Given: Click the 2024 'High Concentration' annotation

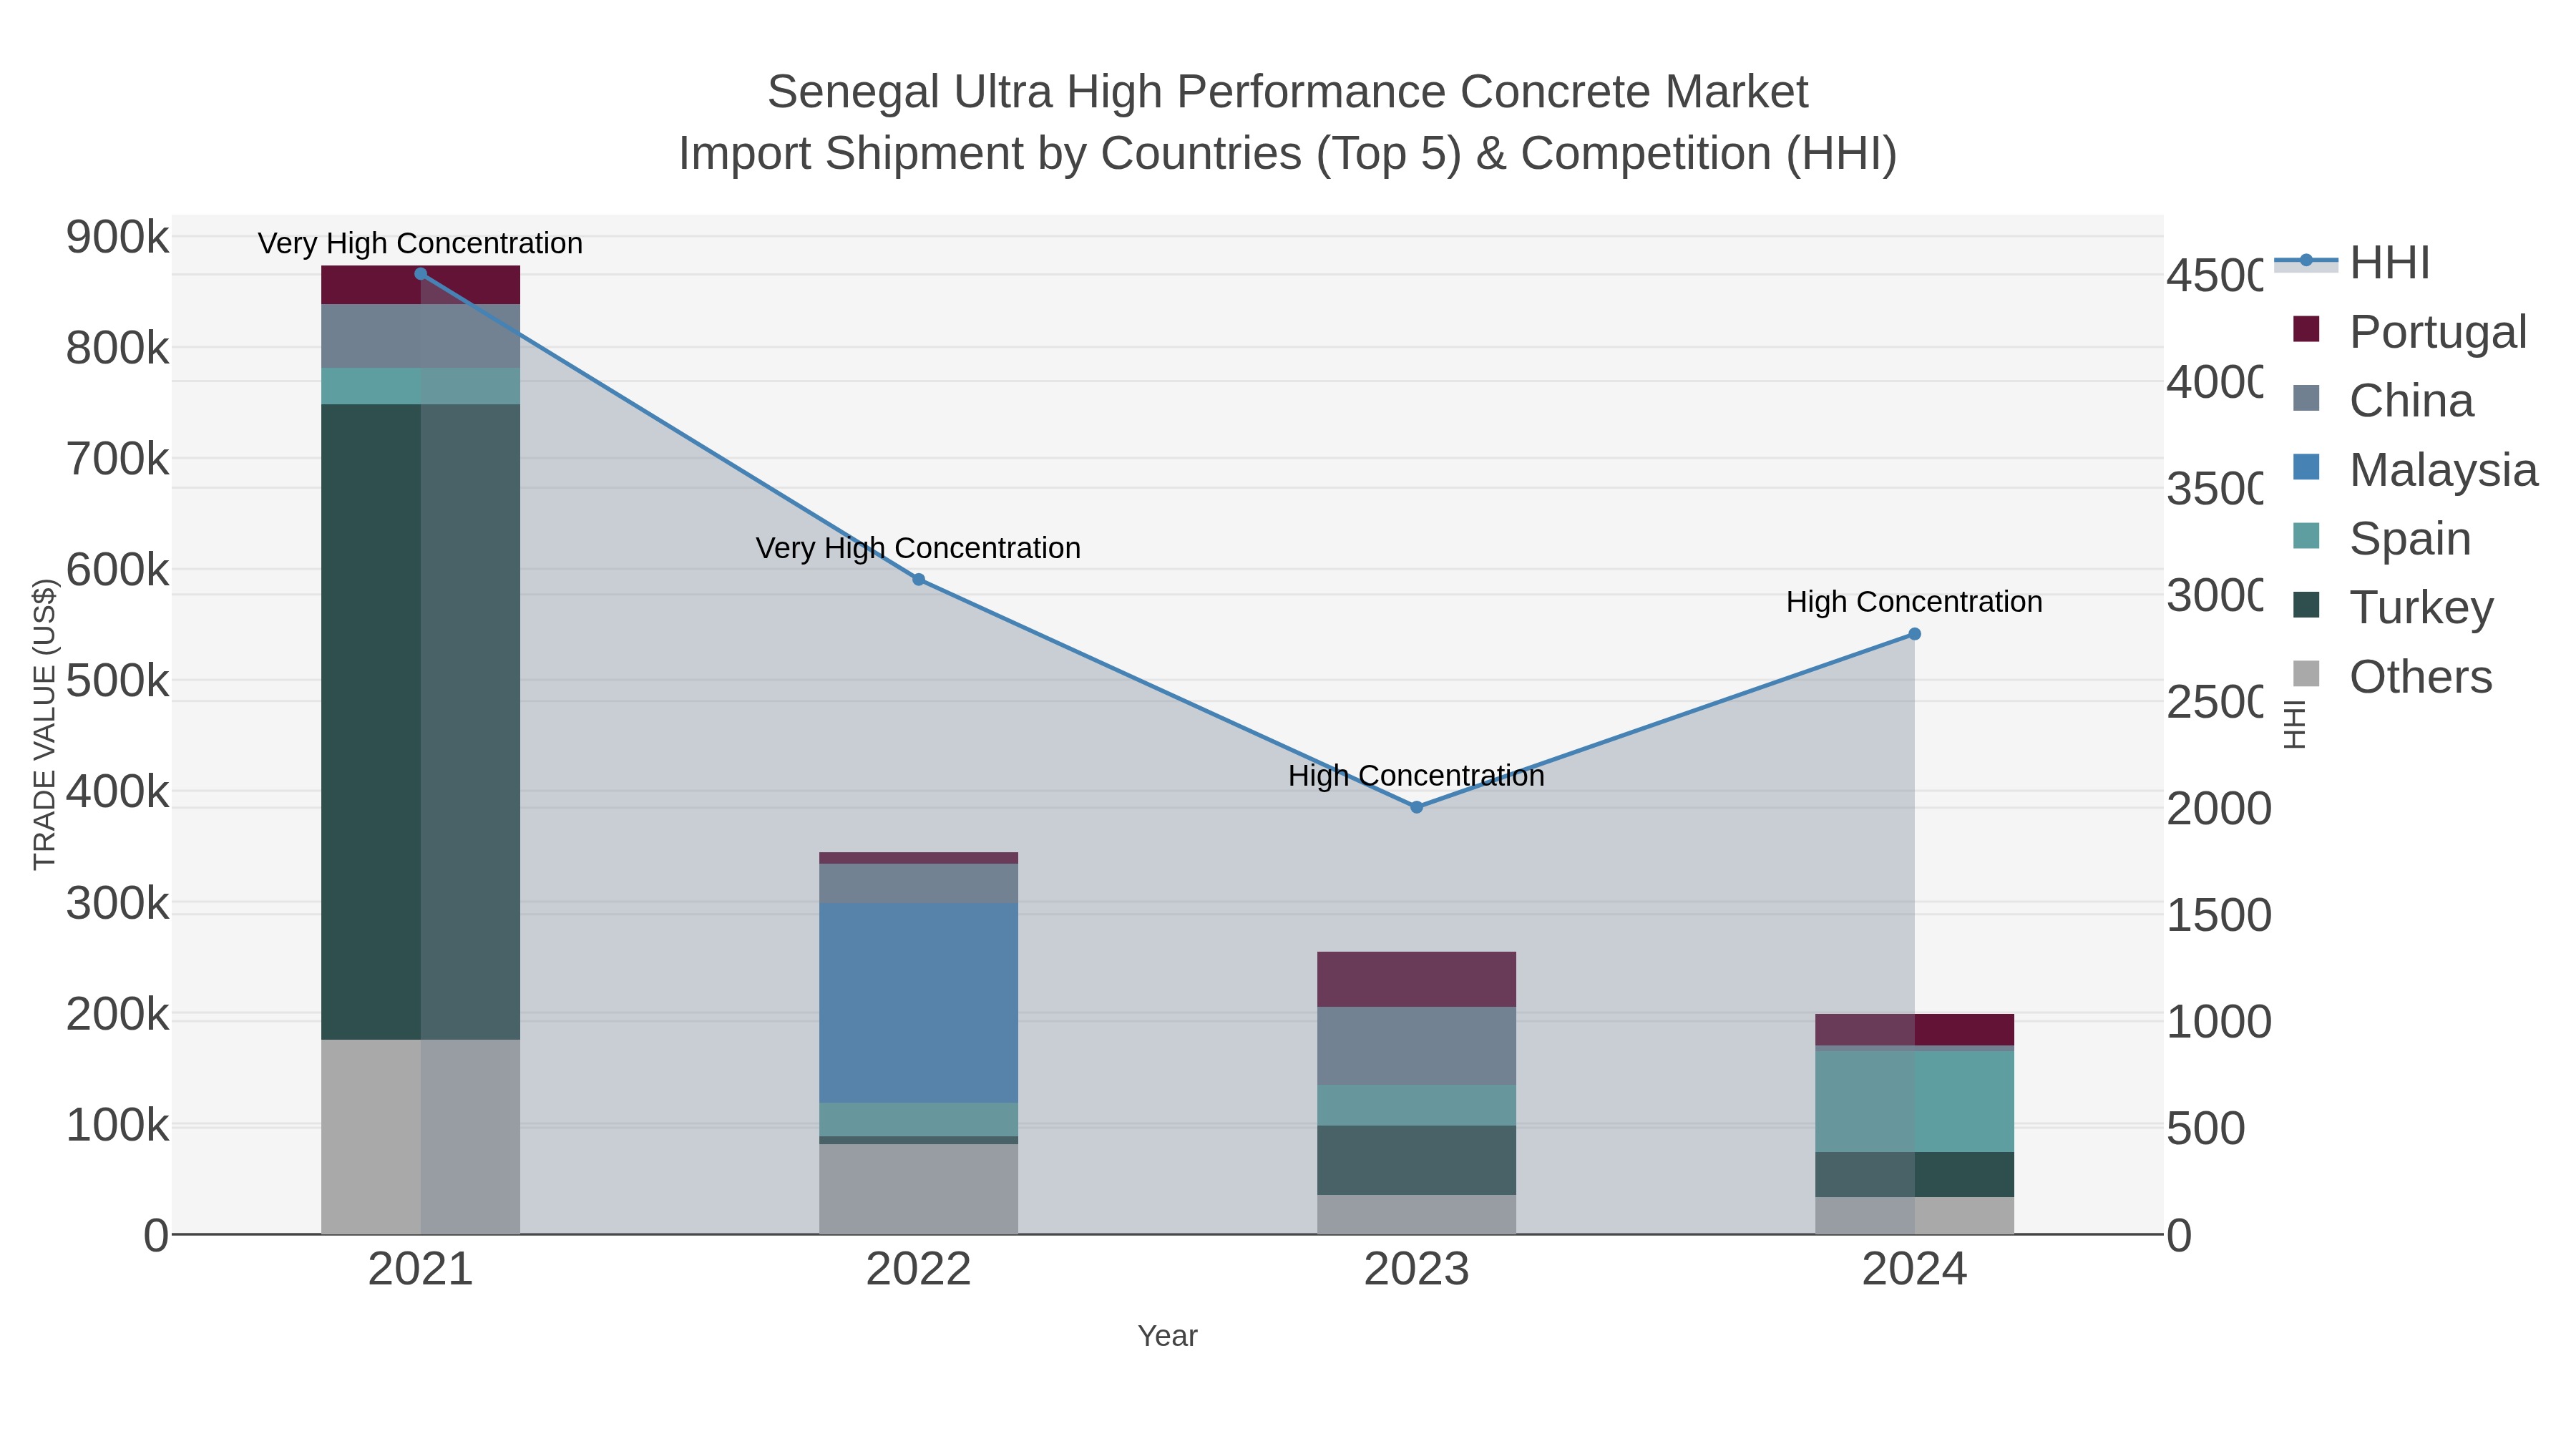Looking at the screenshot, I should click(x=1914, y=602).
